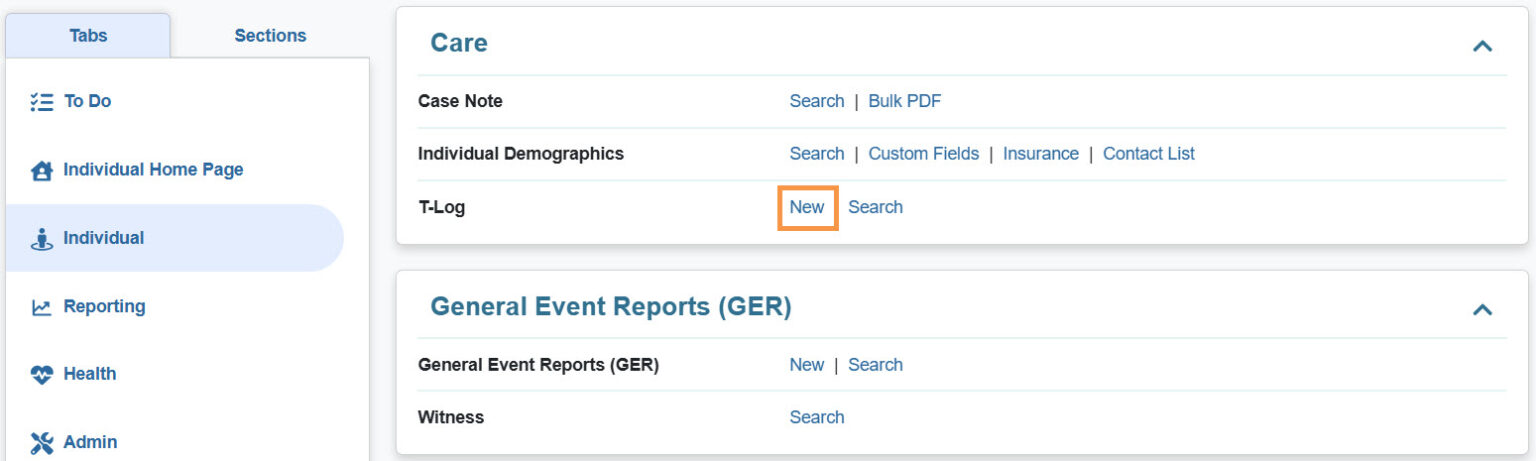Open Health via the heart icon
Image resolution: width=1536 pixels, height=461 pixels.
pos(41,375)
